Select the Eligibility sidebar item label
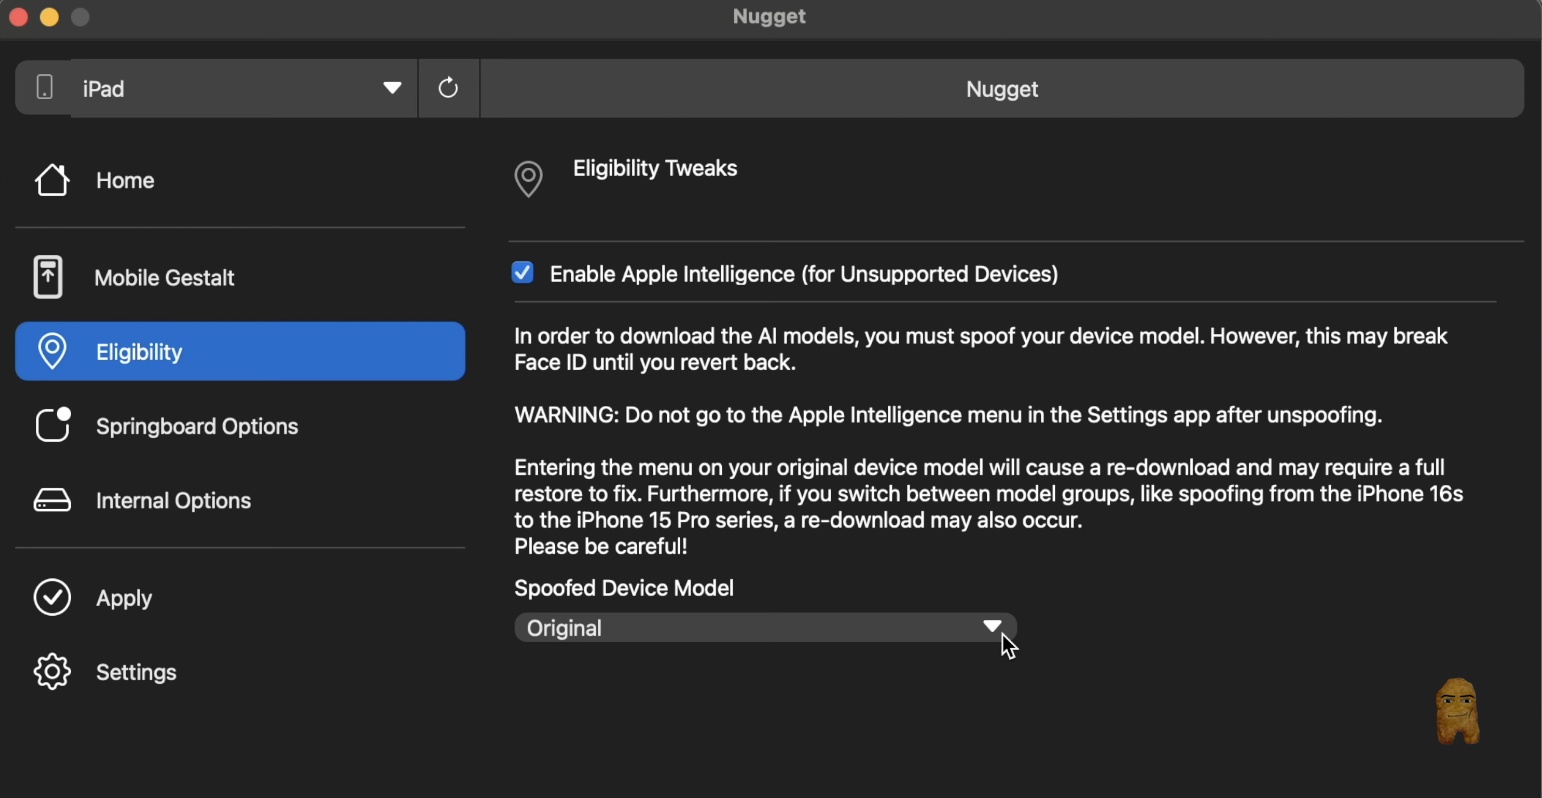This screenshot has height=798, width=1542. (139, 352)
